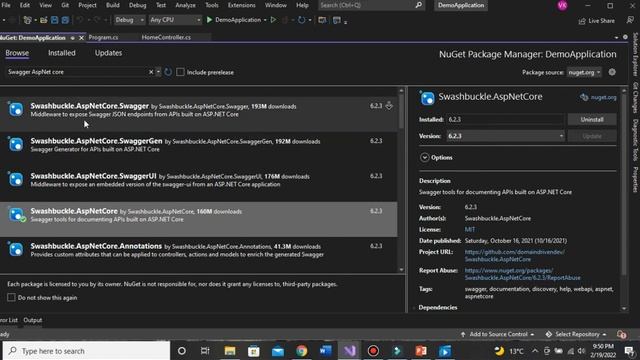Image resolution: width=640 pixels, height=360 pixels.
Task: Open the Git menu
Action: point(65,5)
